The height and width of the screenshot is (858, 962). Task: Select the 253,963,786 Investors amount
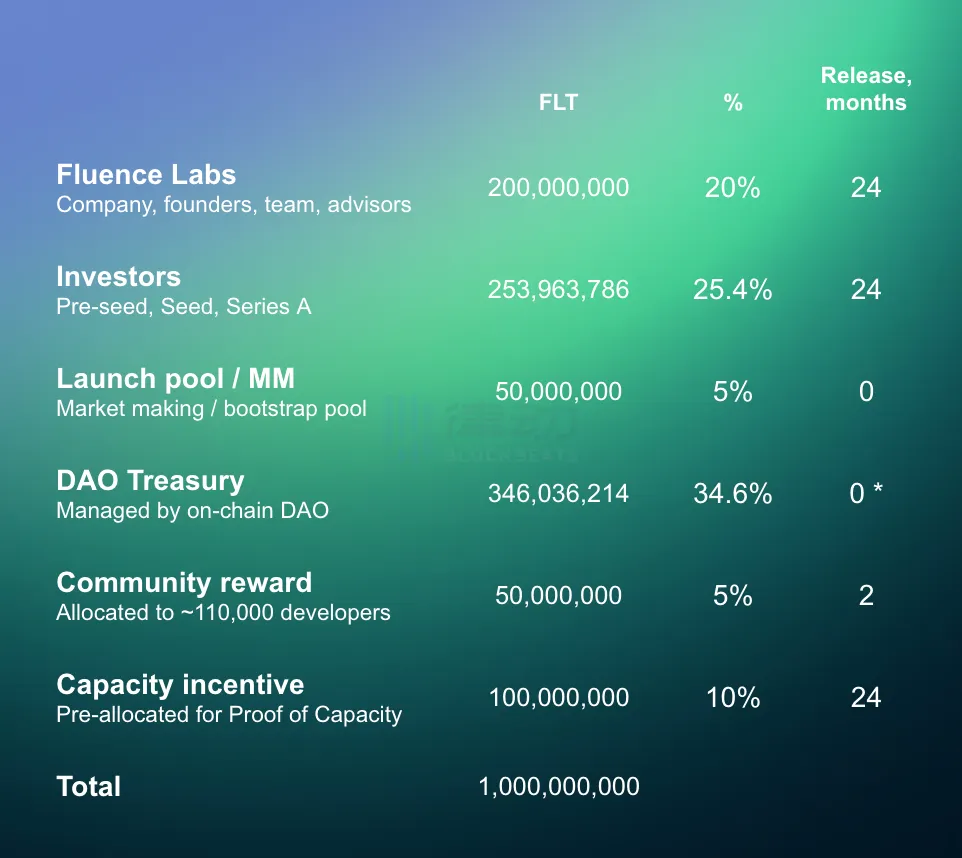(558, 289)
